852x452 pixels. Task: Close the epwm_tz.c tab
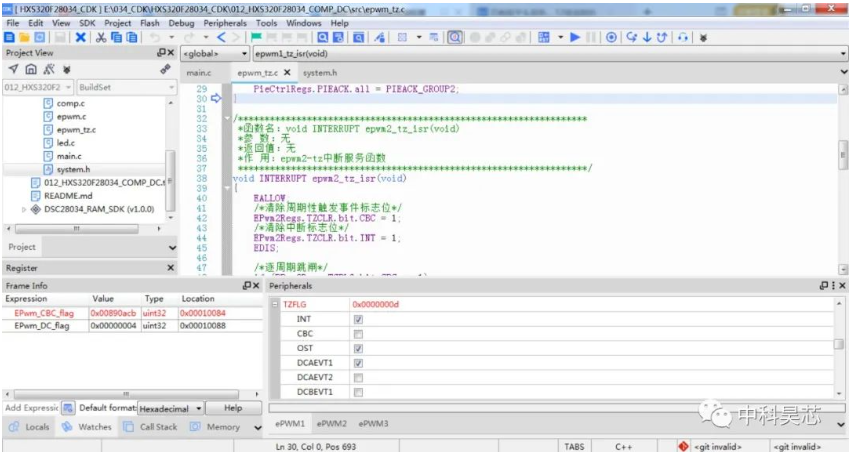[287, 72]
